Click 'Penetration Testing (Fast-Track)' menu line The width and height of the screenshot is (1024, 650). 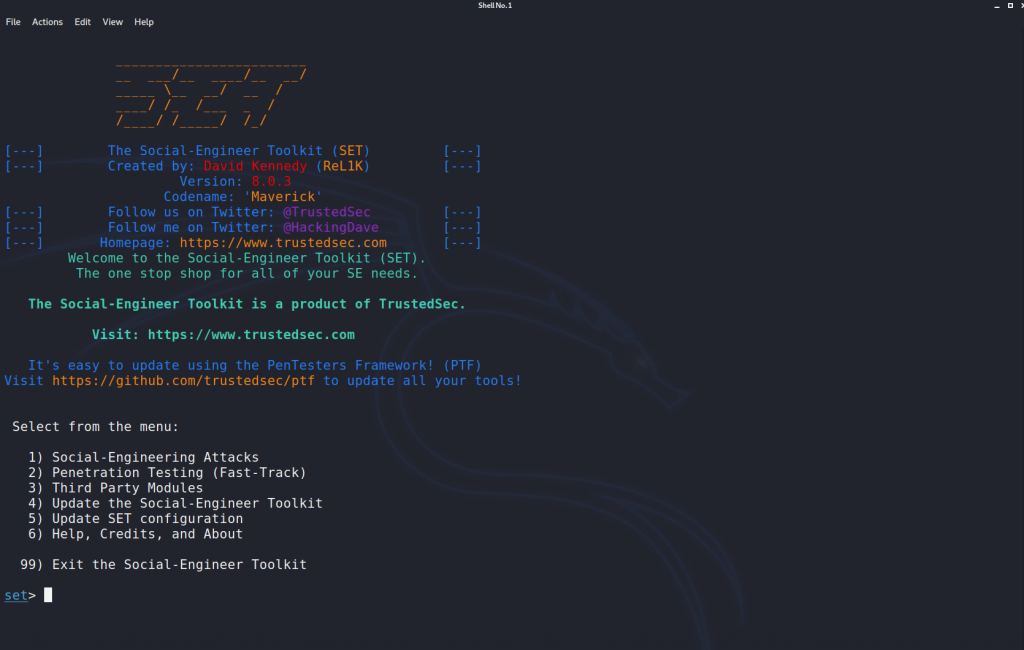[167, 472]
